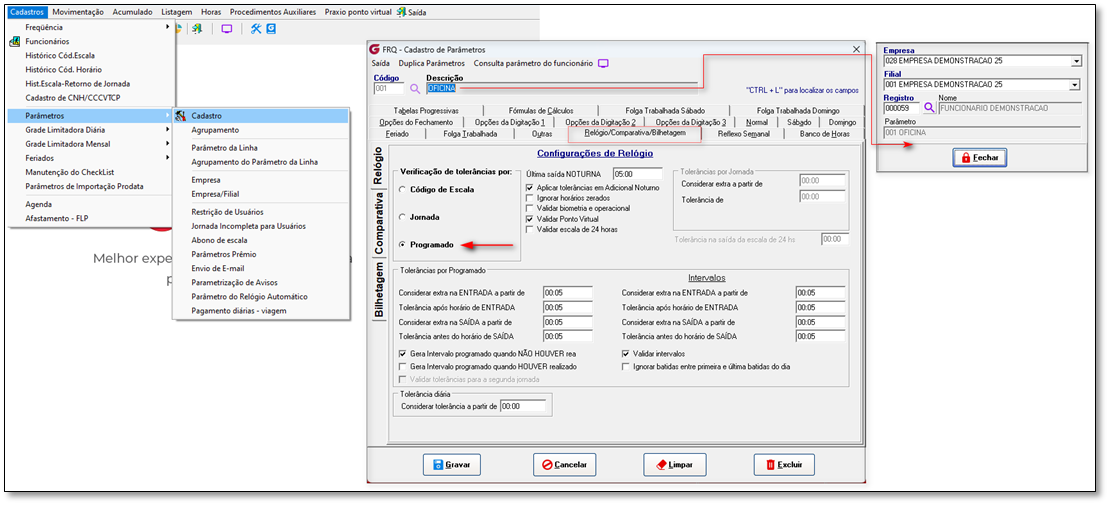Enable Ignorar batidas entre primeira e última

point(625,367)
